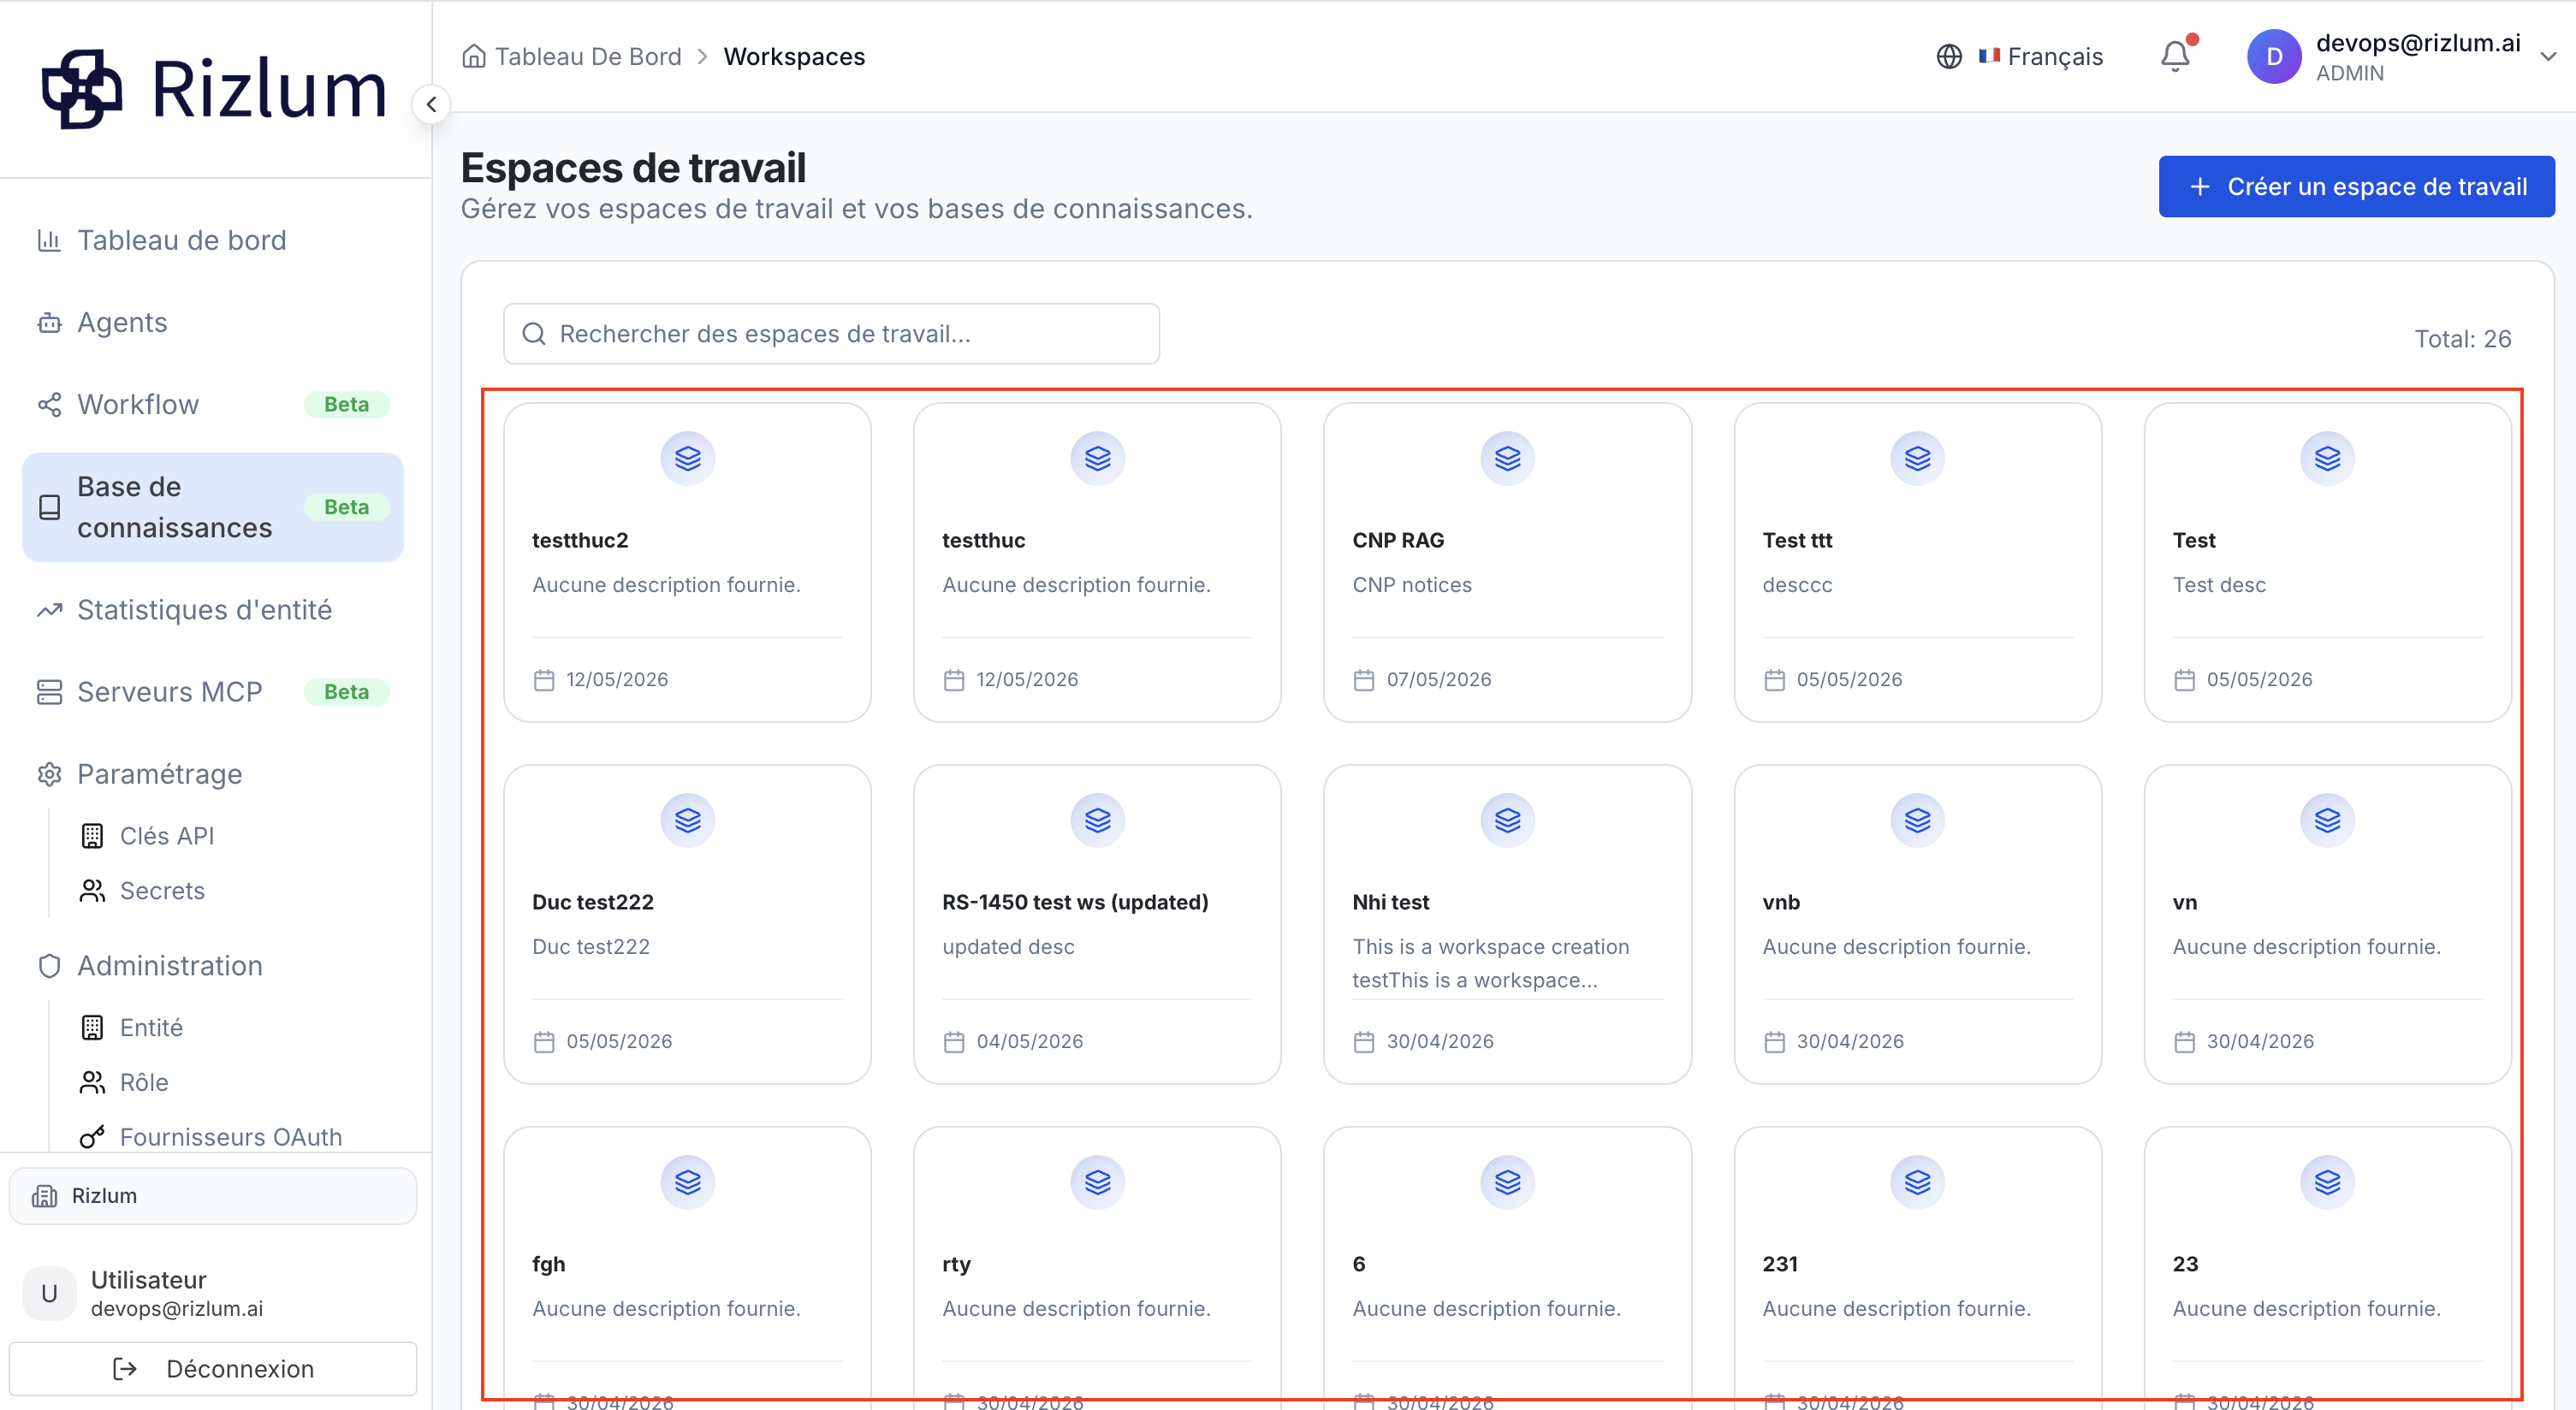Open Rôle under Administration

click(x=144, y=1083)
